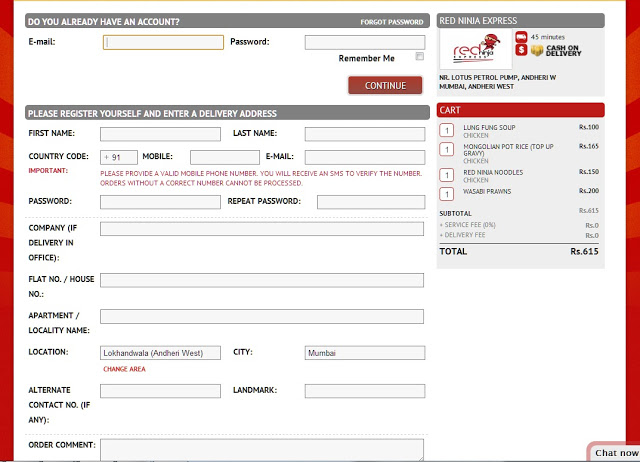640x462 pixels.
Task: Click the Flat No. / House No. field
Action: [x=262, y=280]
